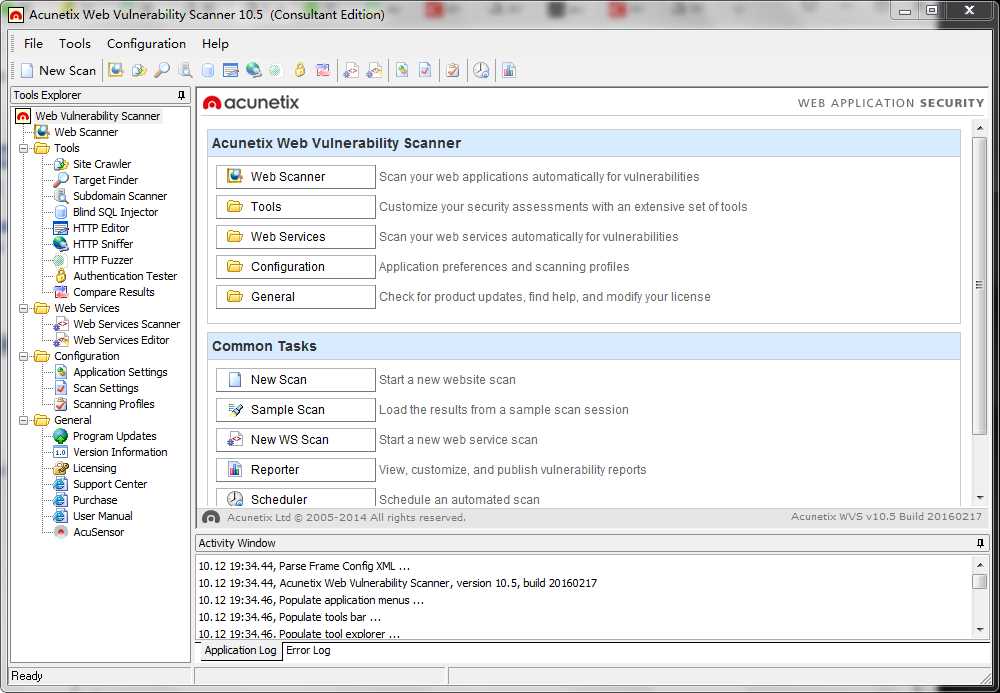Viewport: 1000px width, 693px height.
Task: Open Application Settings icon in the toolbar
Action: [402, 70]
